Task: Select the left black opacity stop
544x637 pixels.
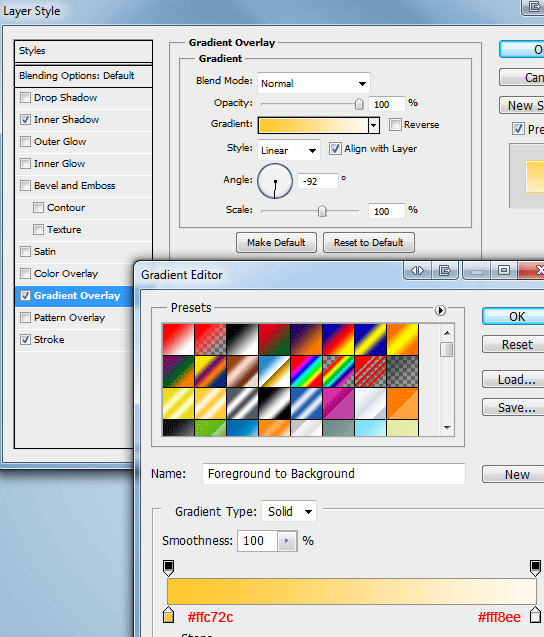Action: [x=169, y=568]
